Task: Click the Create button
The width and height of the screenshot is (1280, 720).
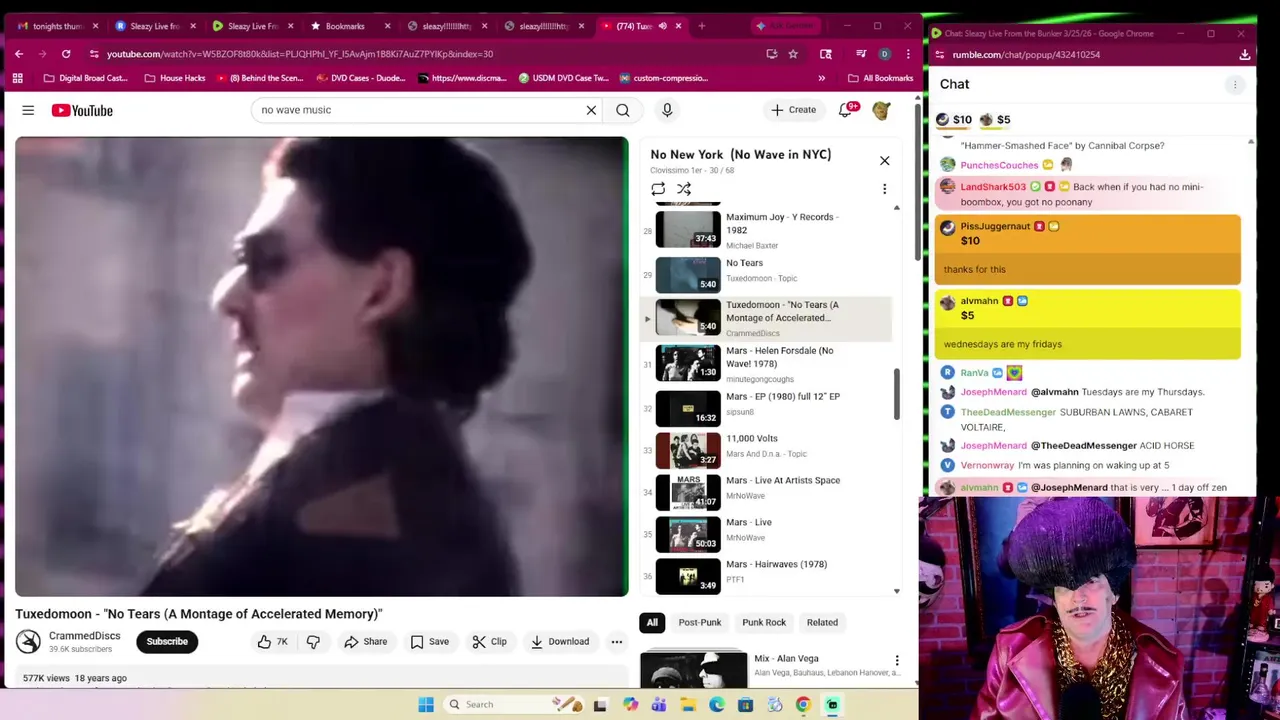Action: tap(794, 110)
